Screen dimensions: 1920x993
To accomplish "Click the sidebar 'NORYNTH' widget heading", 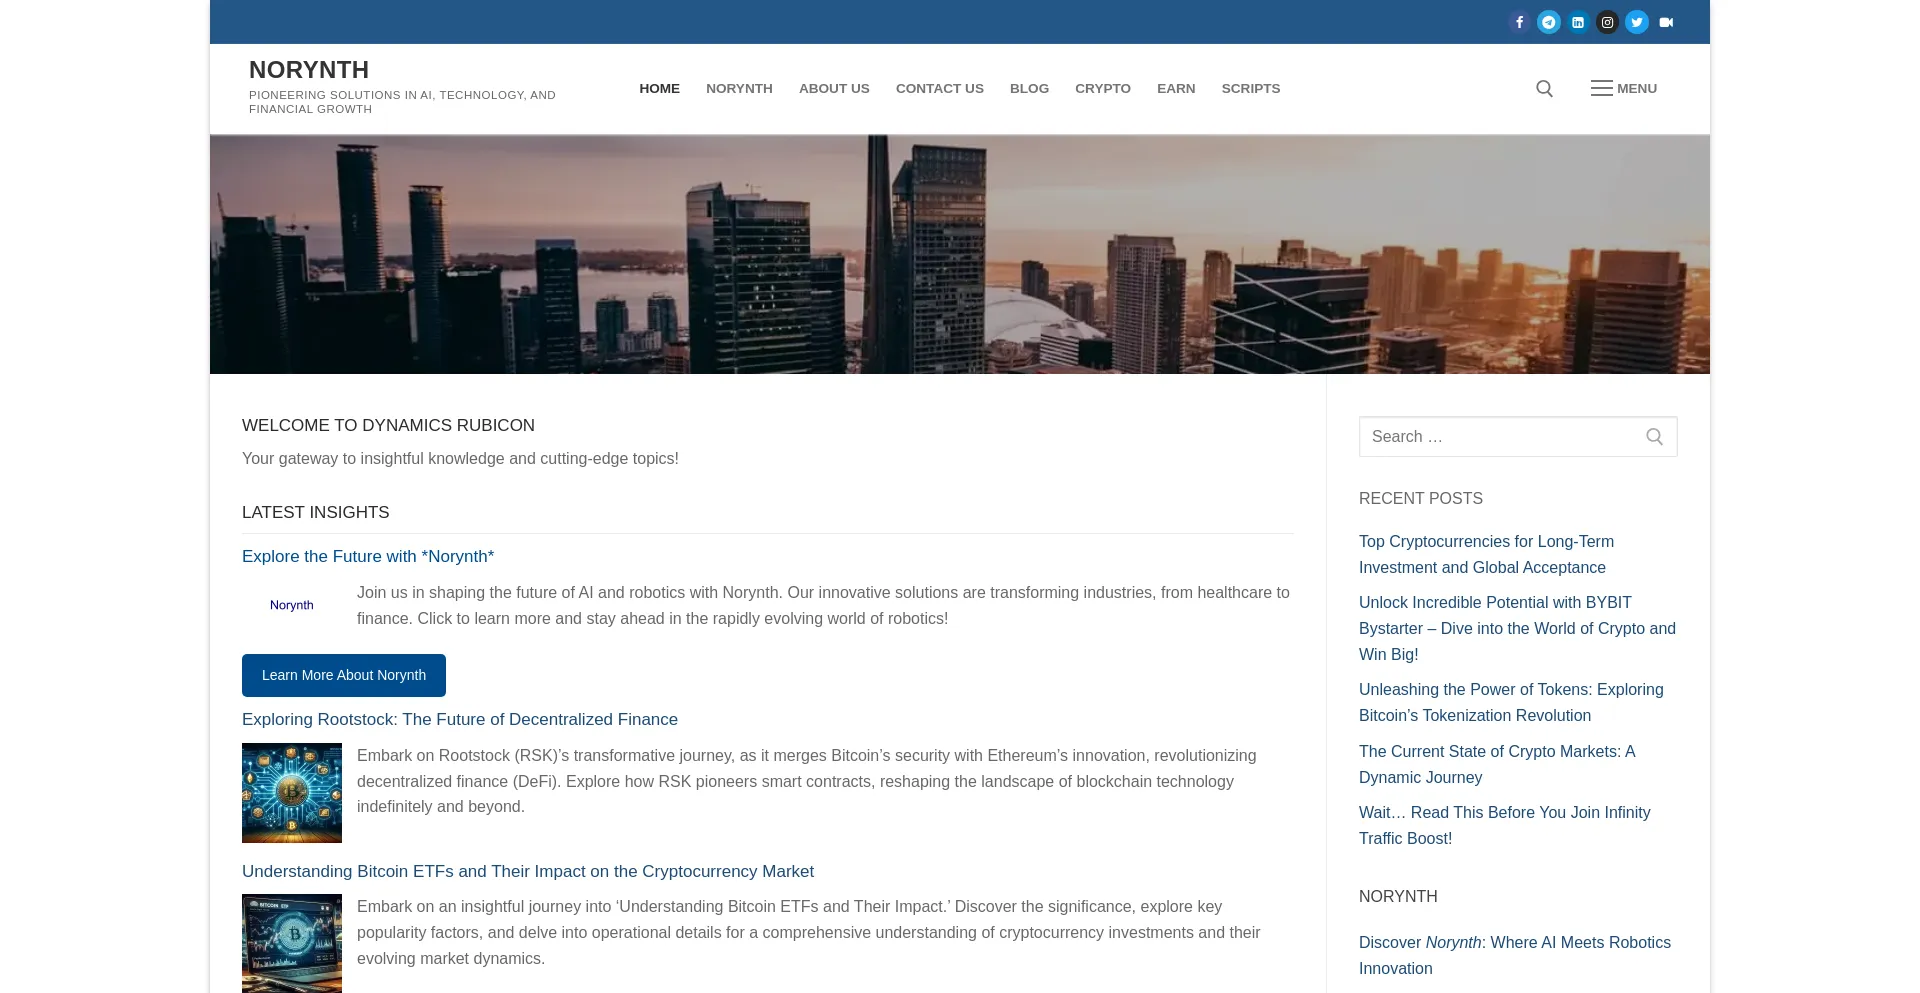I will point(1398,897).
